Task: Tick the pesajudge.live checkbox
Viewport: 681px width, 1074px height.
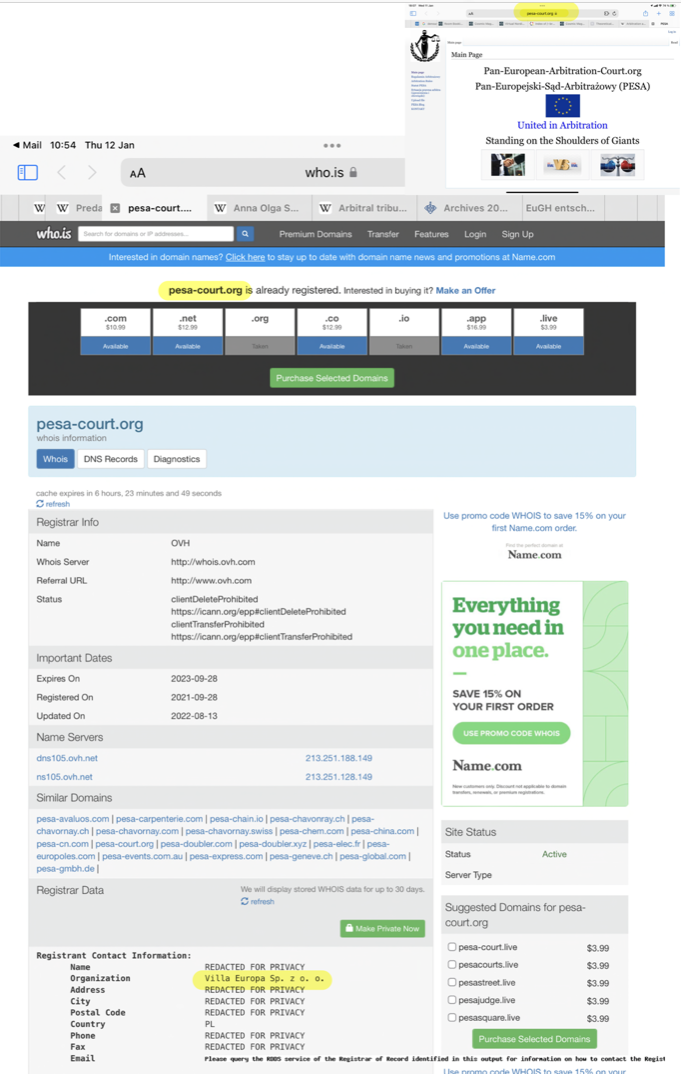Action: tap(451, 1000)
